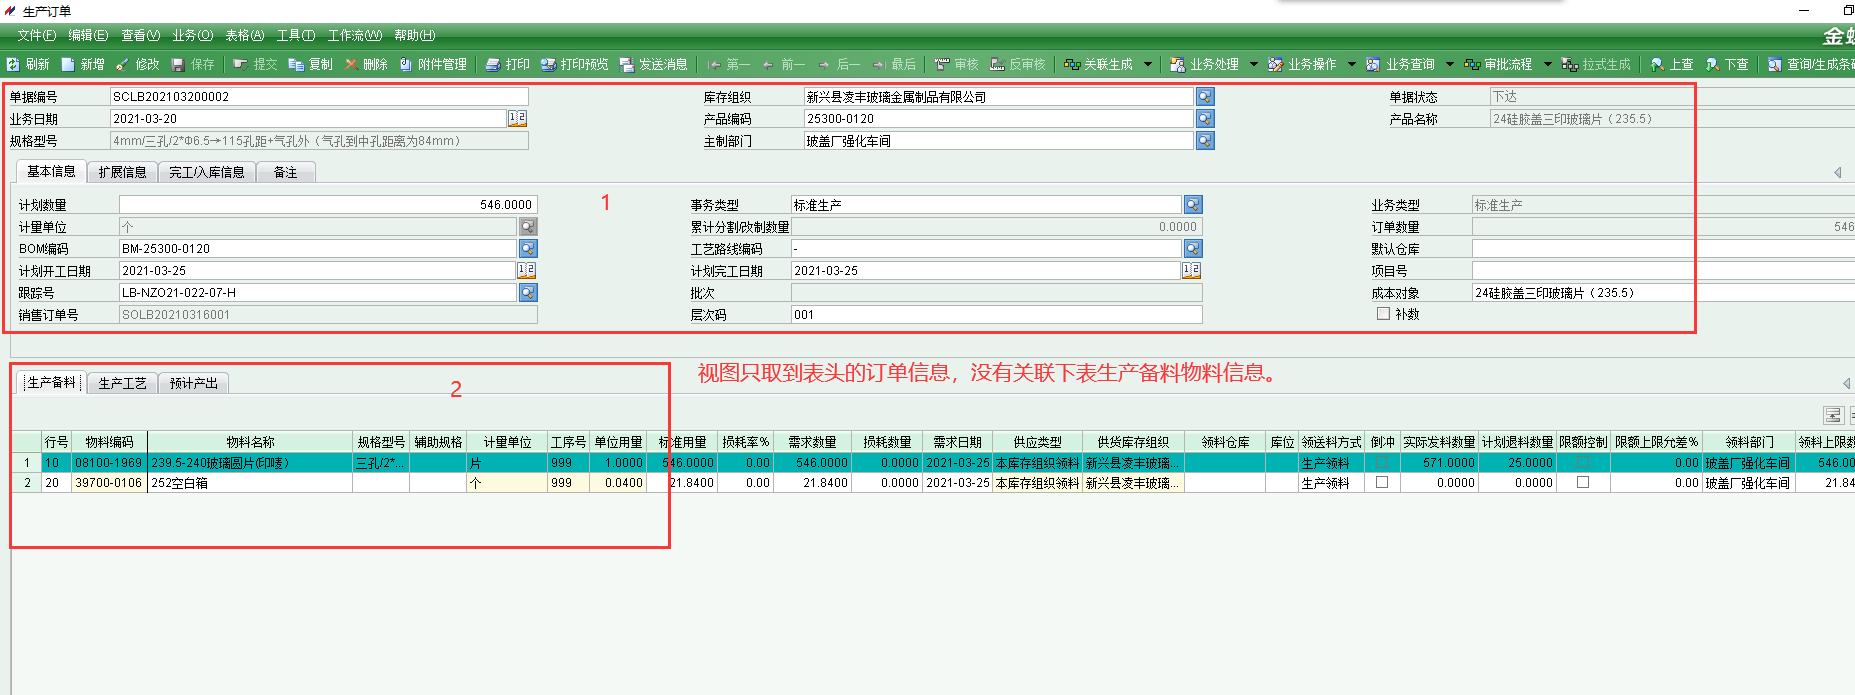Open date picker for 业务日期 field

(x=517, y=119)
